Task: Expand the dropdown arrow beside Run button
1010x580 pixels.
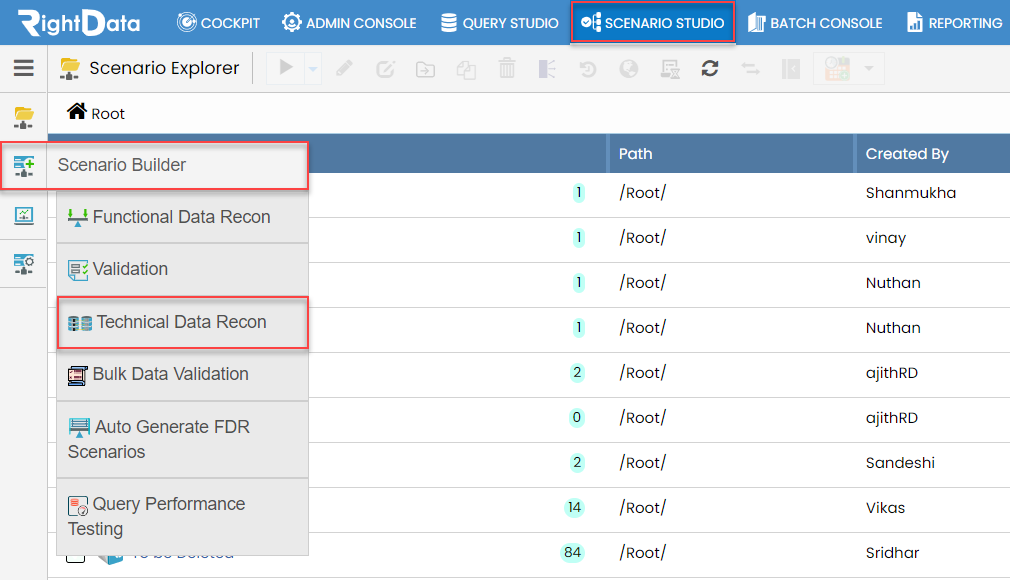Action: coord(312,69)
